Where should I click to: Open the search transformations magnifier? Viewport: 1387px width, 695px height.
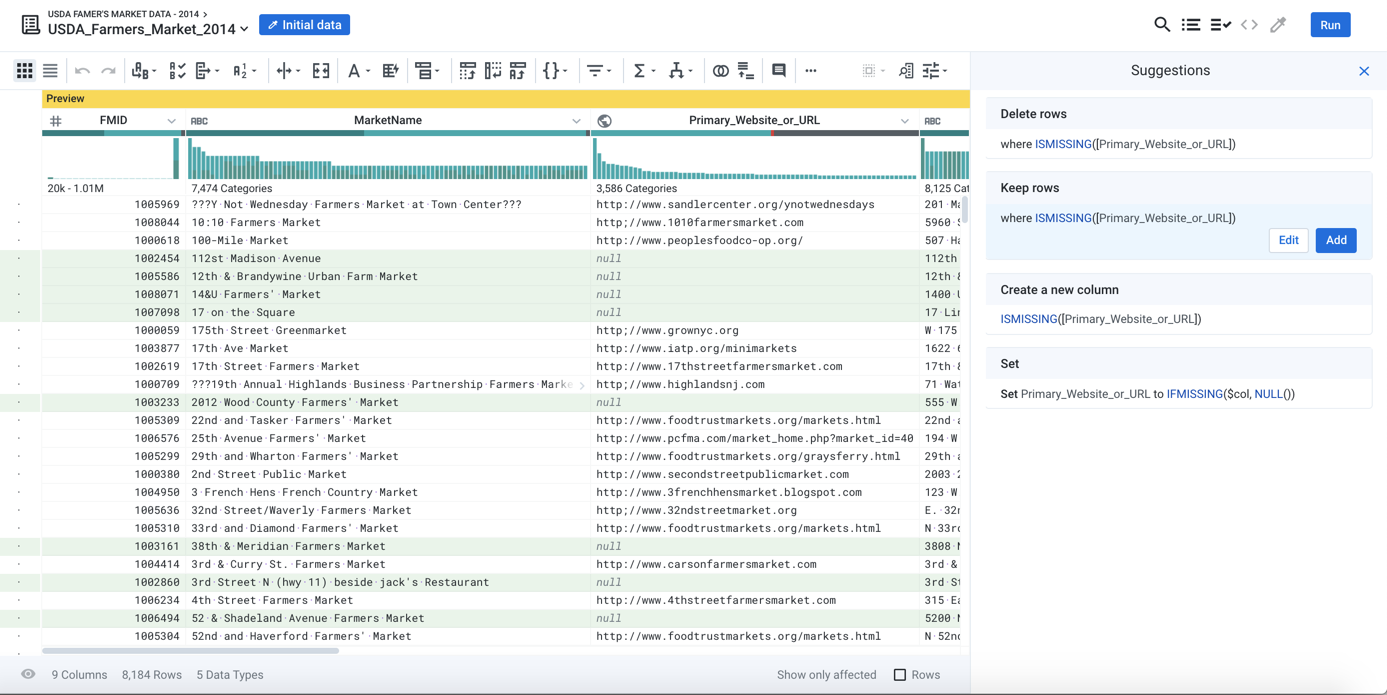pos(1161,25)
